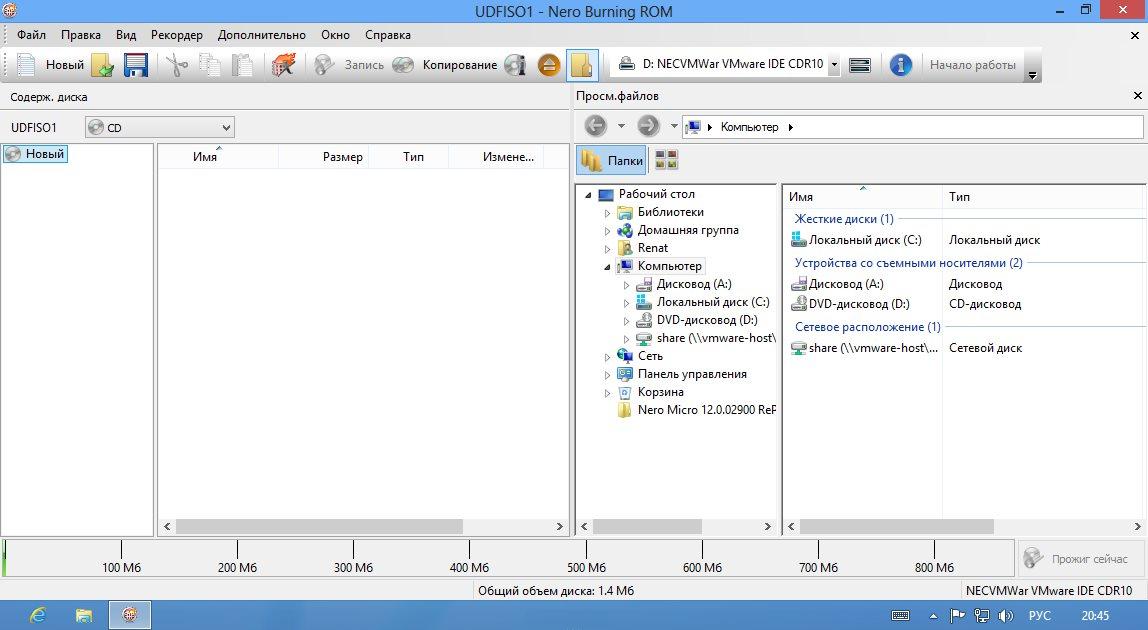Go back with the file browser back arrow

click(x=595, y=126)
